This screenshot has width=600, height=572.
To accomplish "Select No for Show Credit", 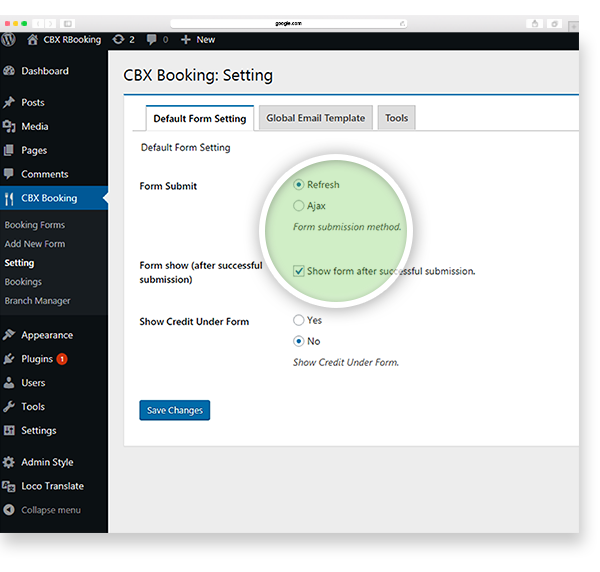I will (298, 341).
